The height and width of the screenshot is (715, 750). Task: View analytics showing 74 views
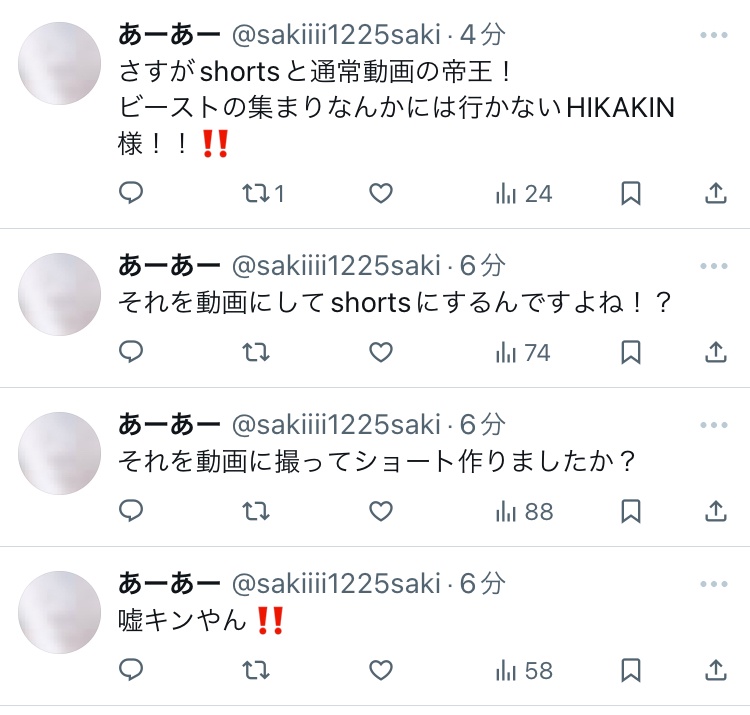pos(523,353)
